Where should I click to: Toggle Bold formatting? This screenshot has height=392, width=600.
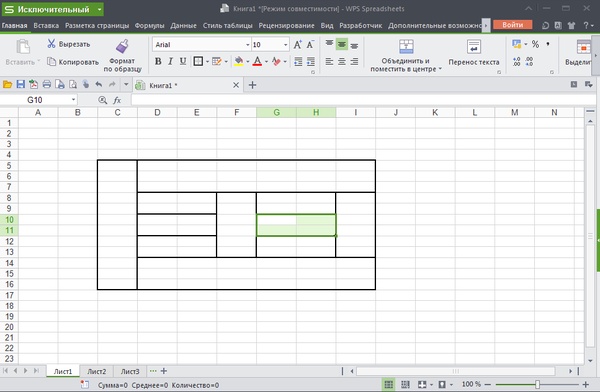coord(158,61)
